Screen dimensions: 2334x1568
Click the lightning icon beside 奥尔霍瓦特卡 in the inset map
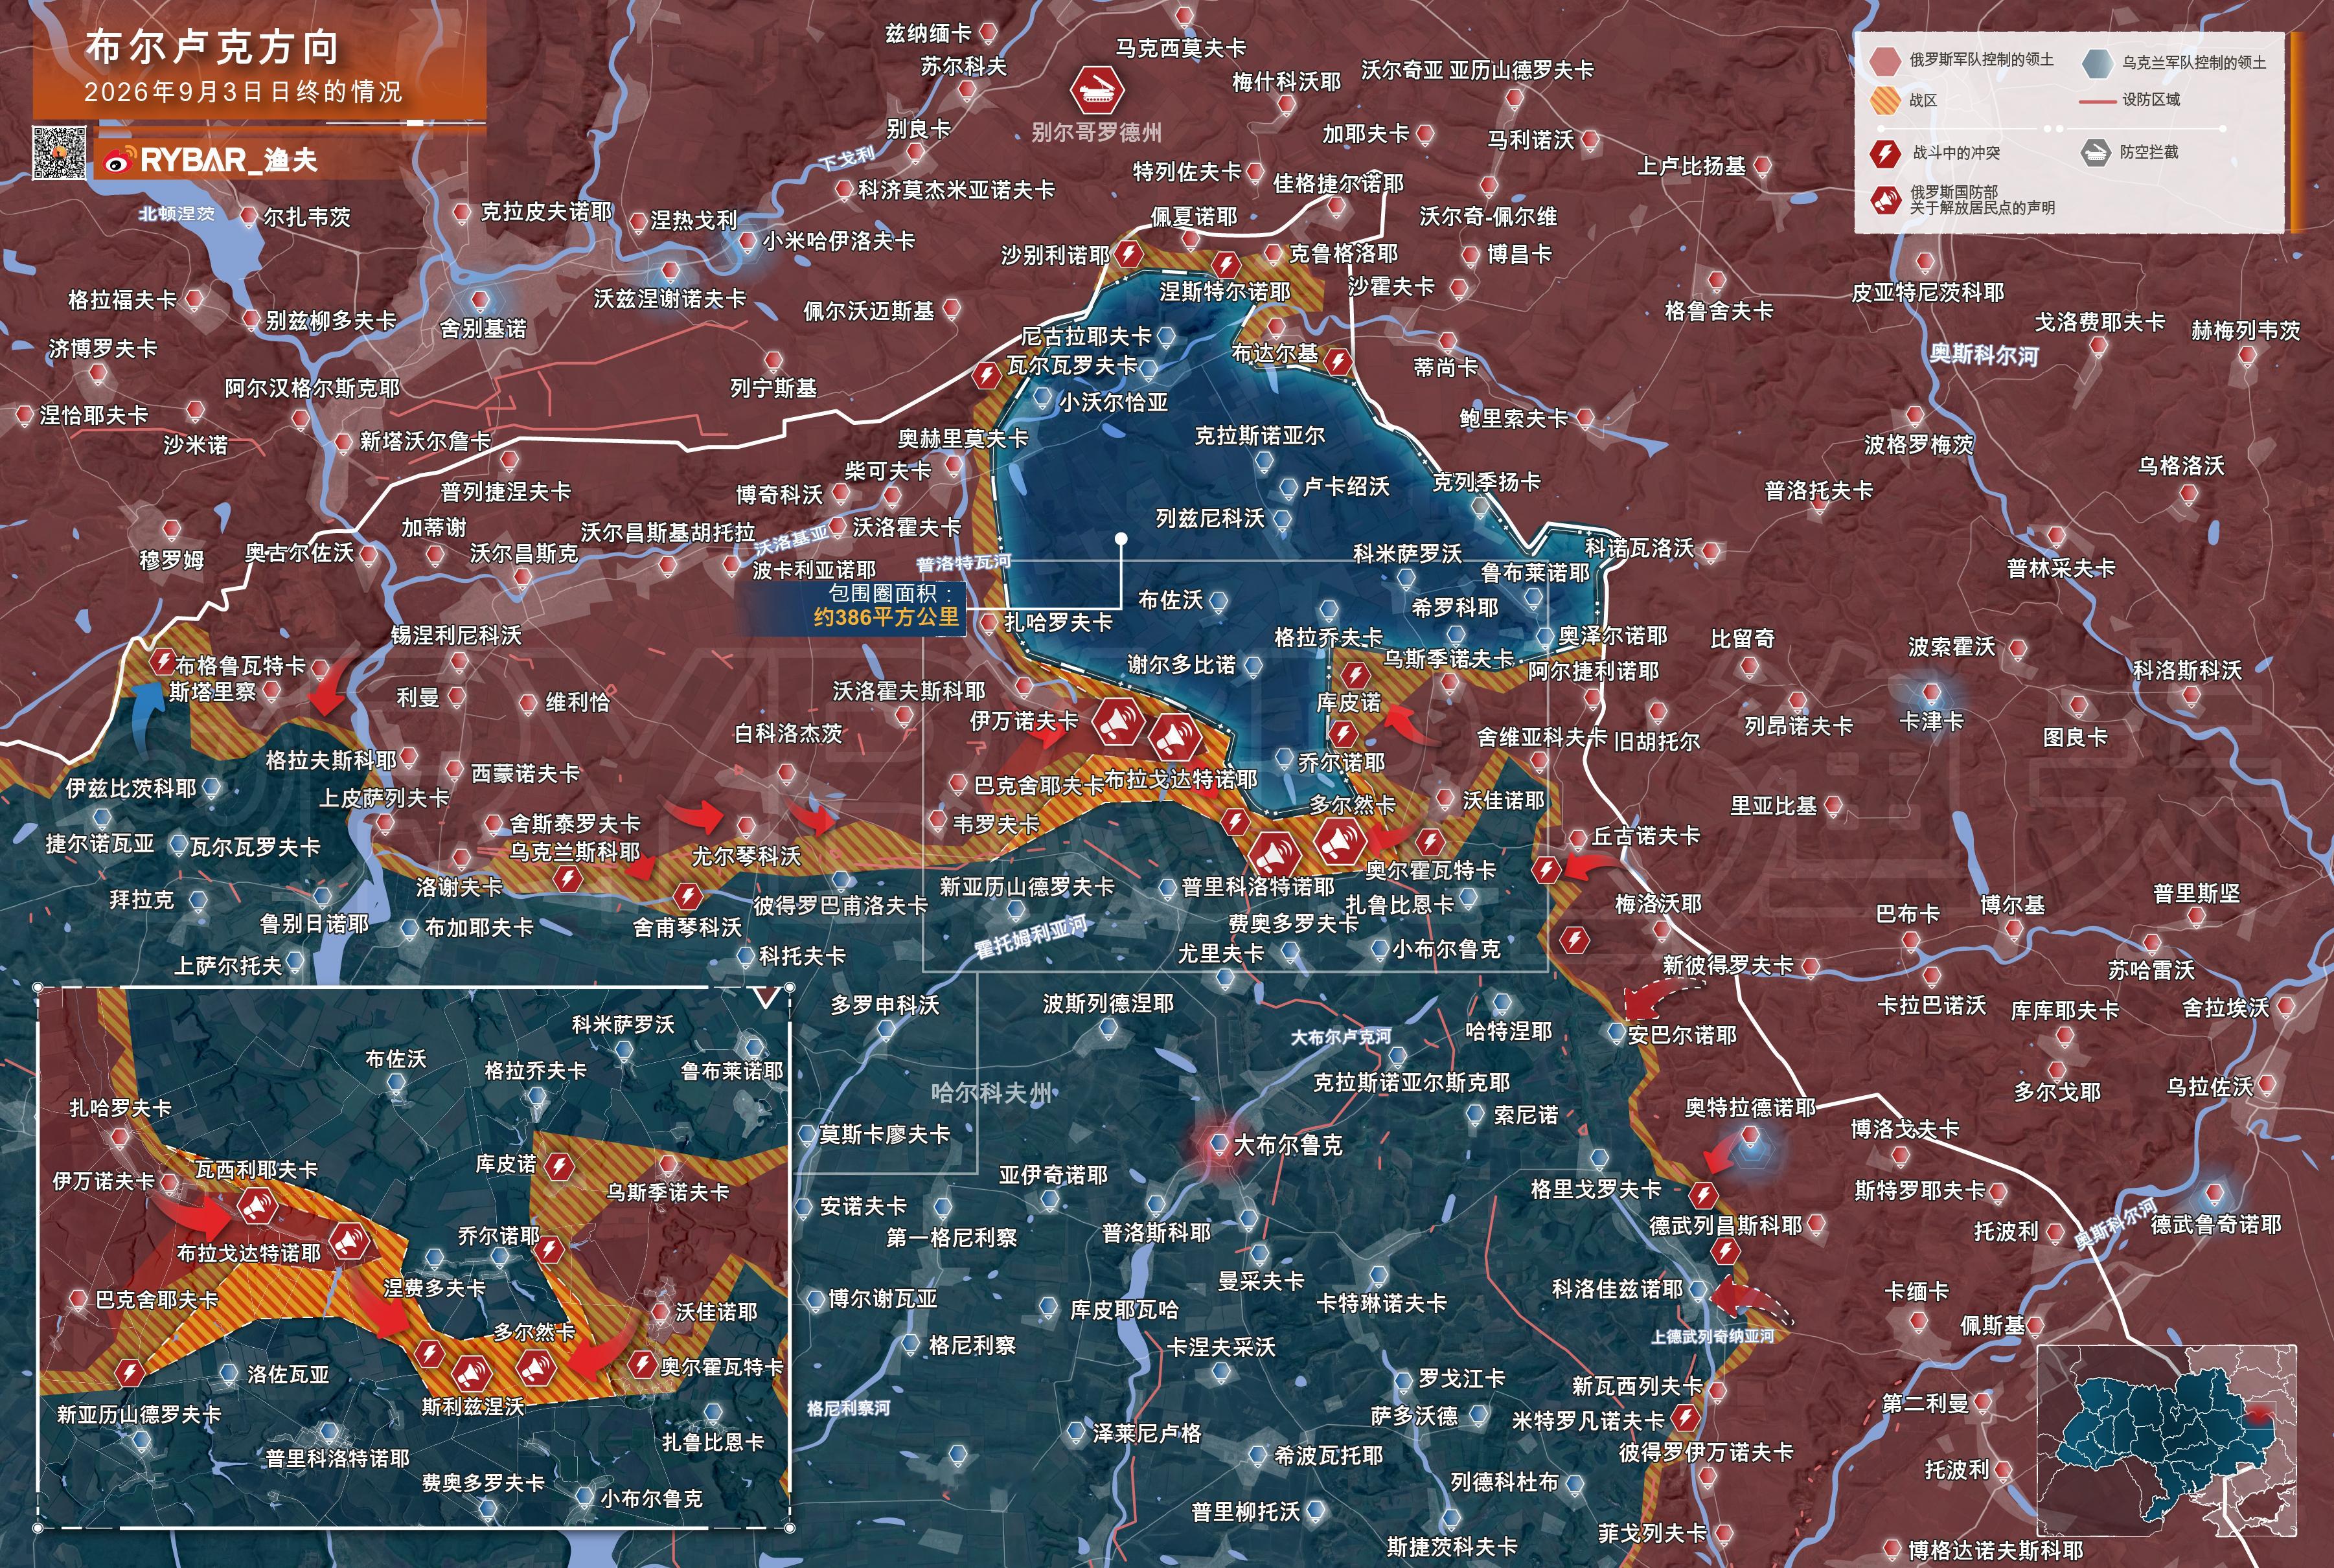(x=642, y=1363)
